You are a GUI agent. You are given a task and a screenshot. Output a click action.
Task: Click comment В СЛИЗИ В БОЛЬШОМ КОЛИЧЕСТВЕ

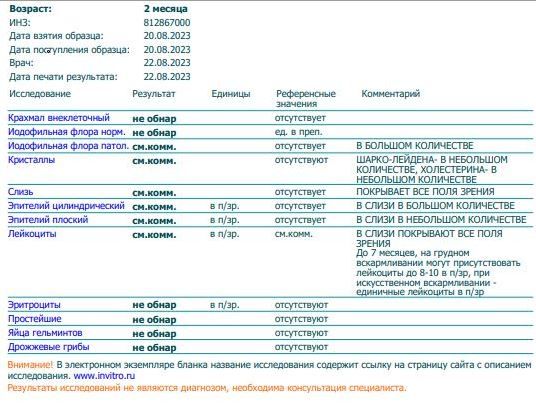(x=435, y=206)
